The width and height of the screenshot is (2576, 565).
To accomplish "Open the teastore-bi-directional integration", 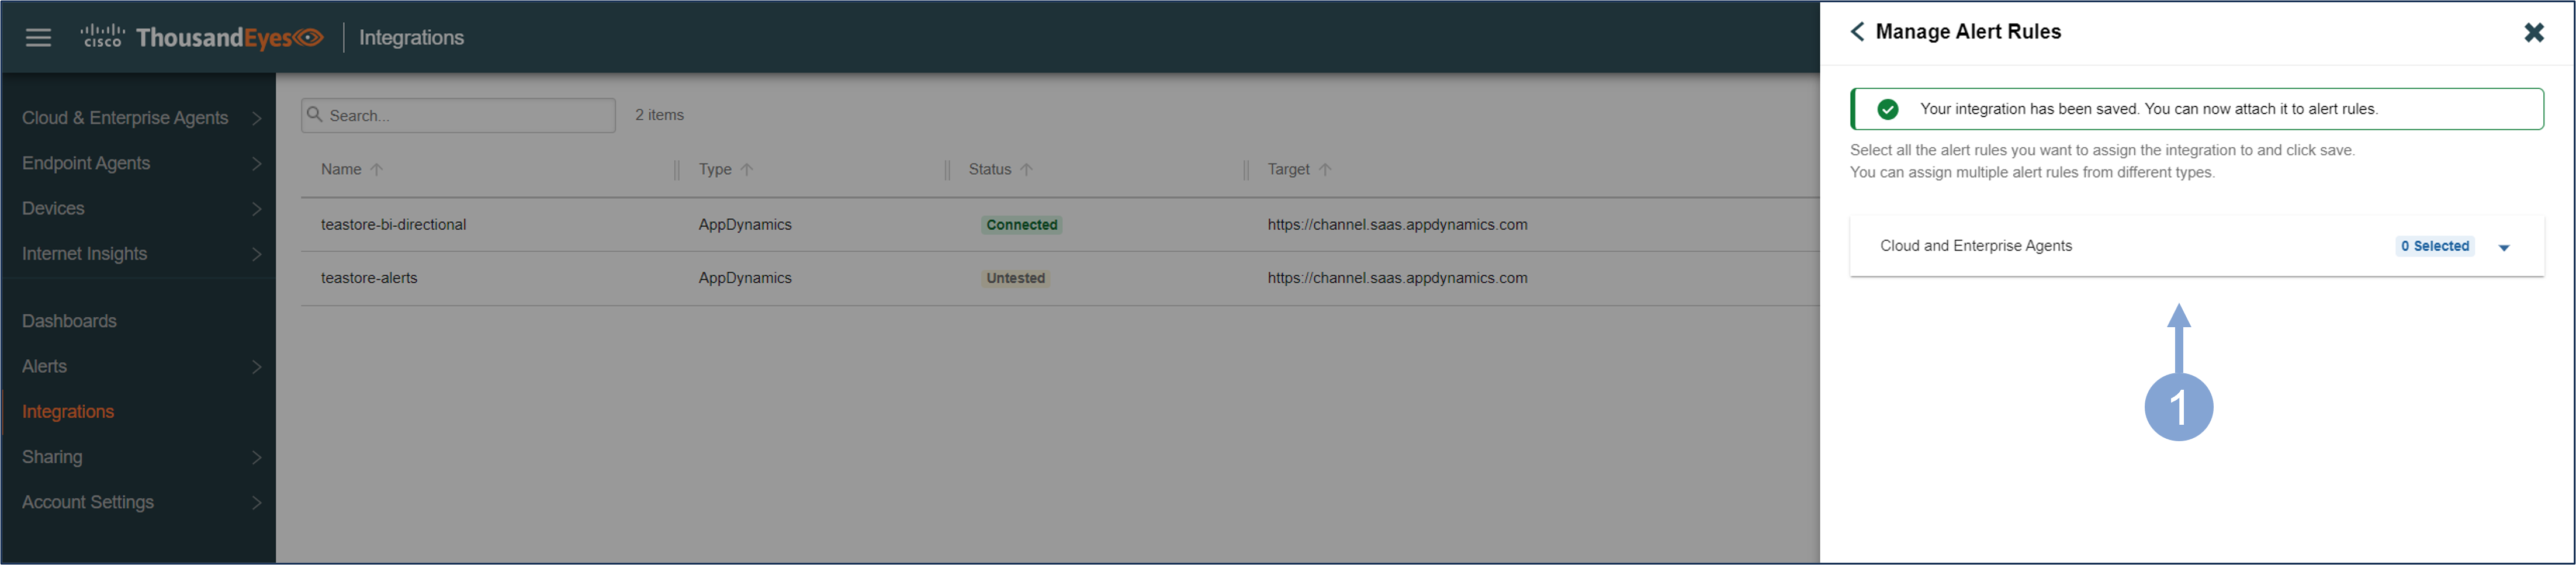I will 393,225.
